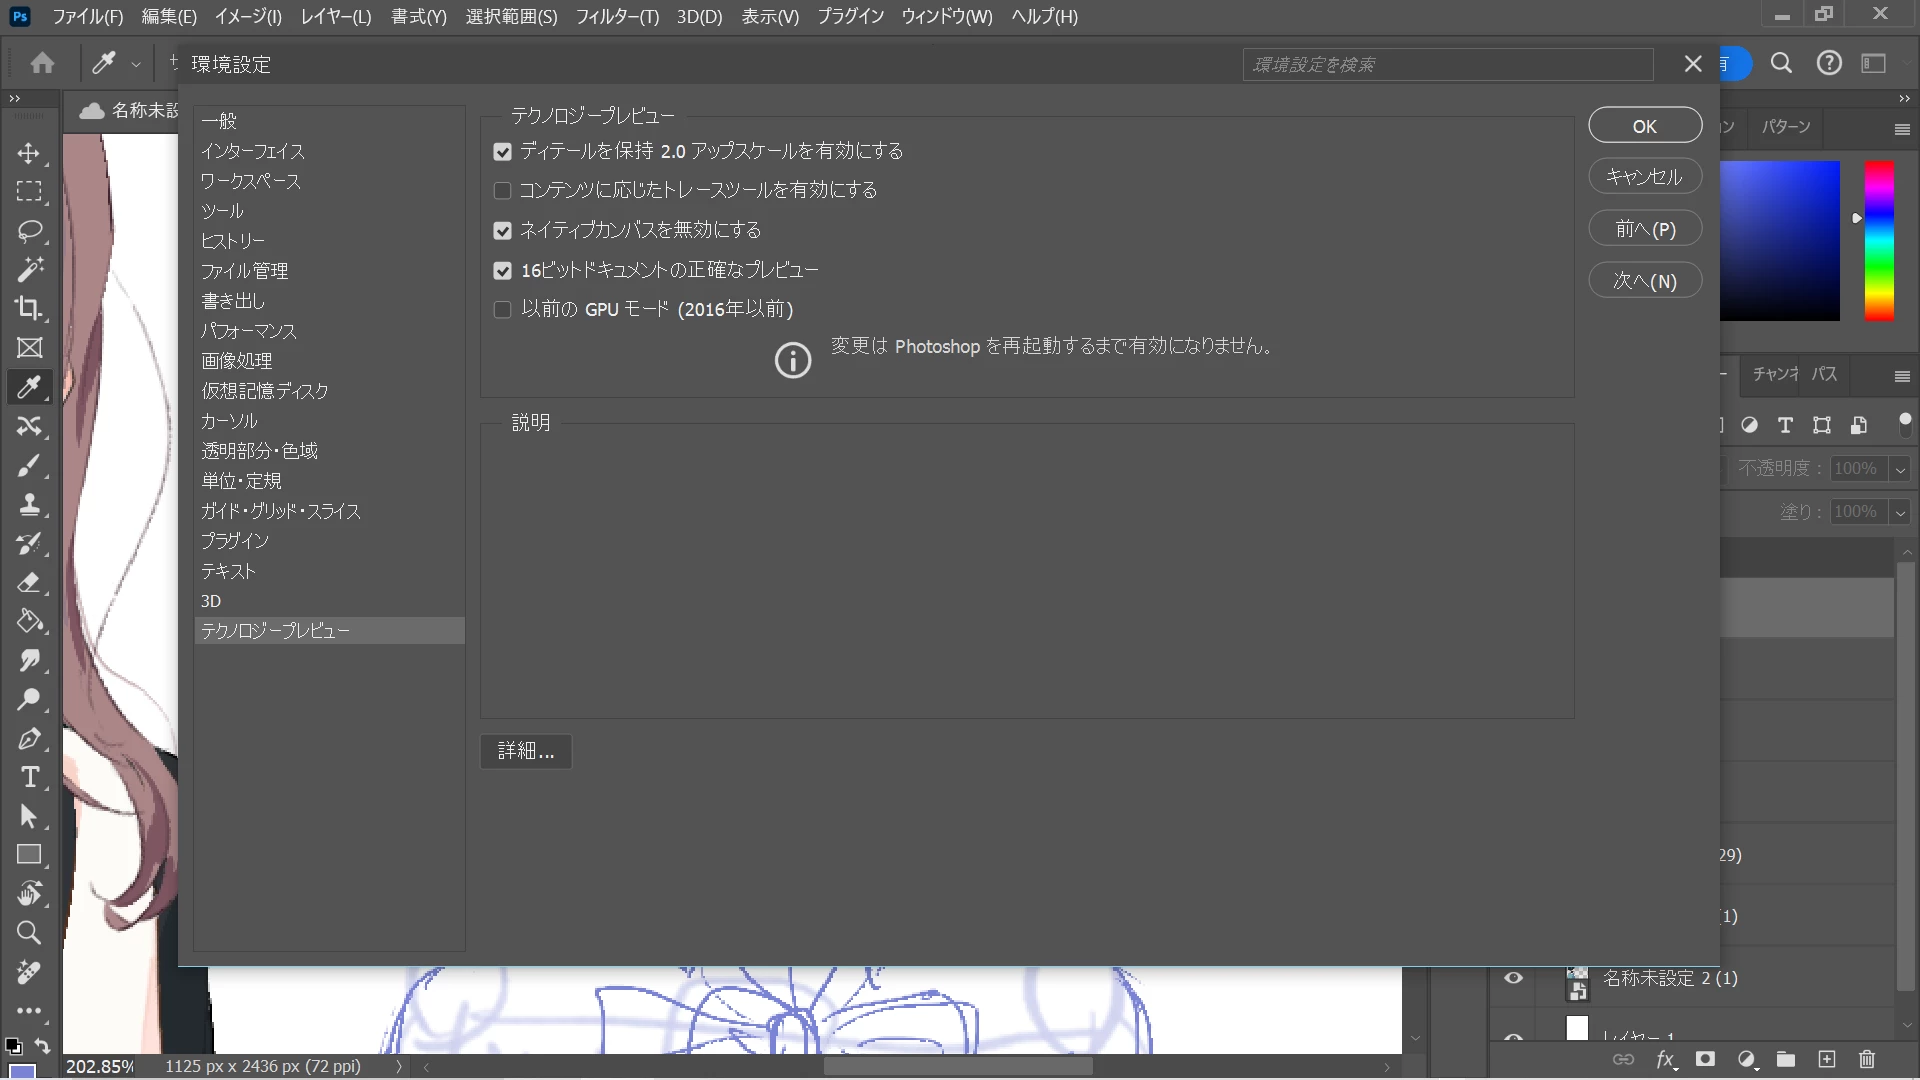Select パフォーマンス in preferences list
The height and width of the screenshot is (1080, 1920).
249,331
